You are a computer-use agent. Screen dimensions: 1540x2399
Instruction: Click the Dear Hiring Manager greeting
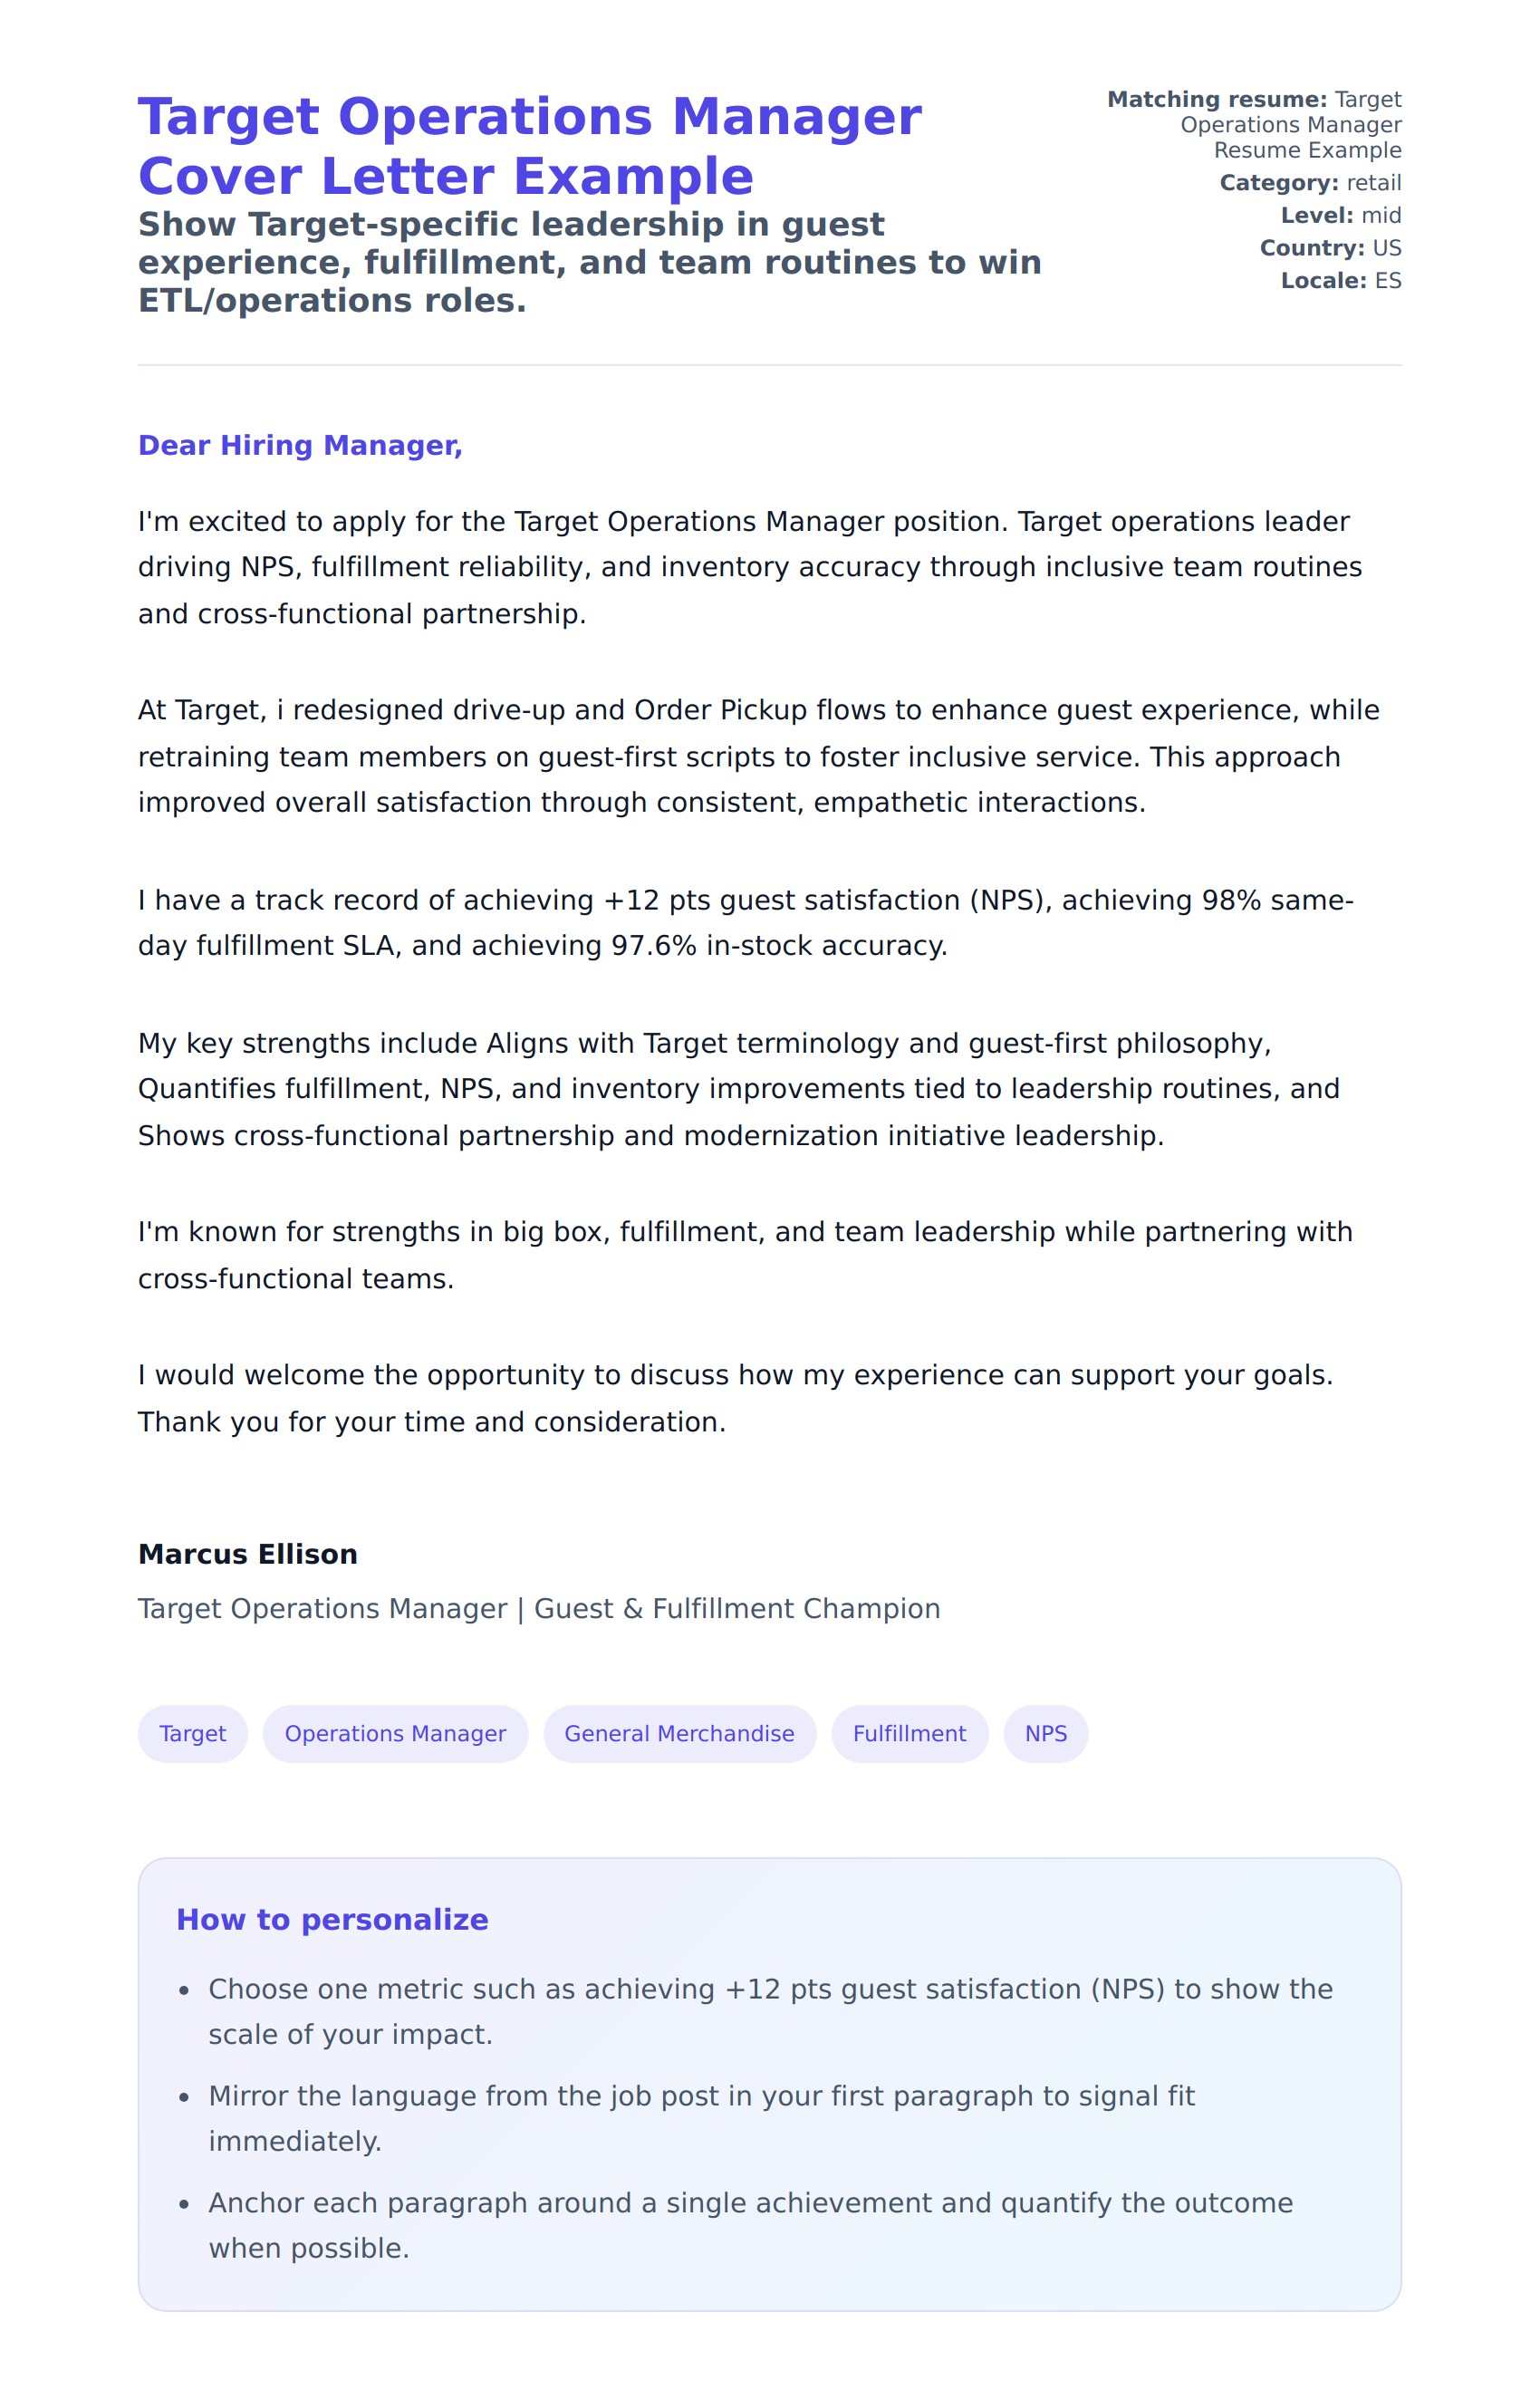click(x=300, y=445)
